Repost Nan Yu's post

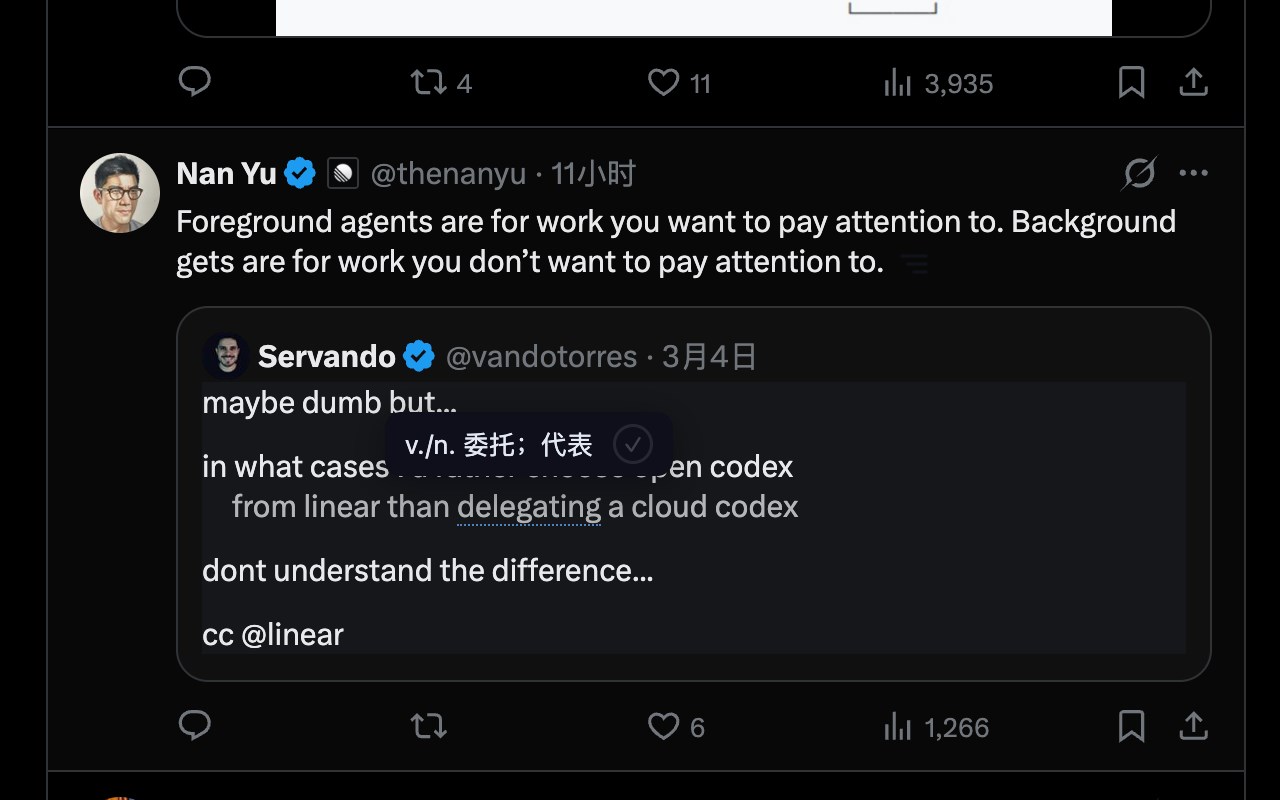click(429, 726)
